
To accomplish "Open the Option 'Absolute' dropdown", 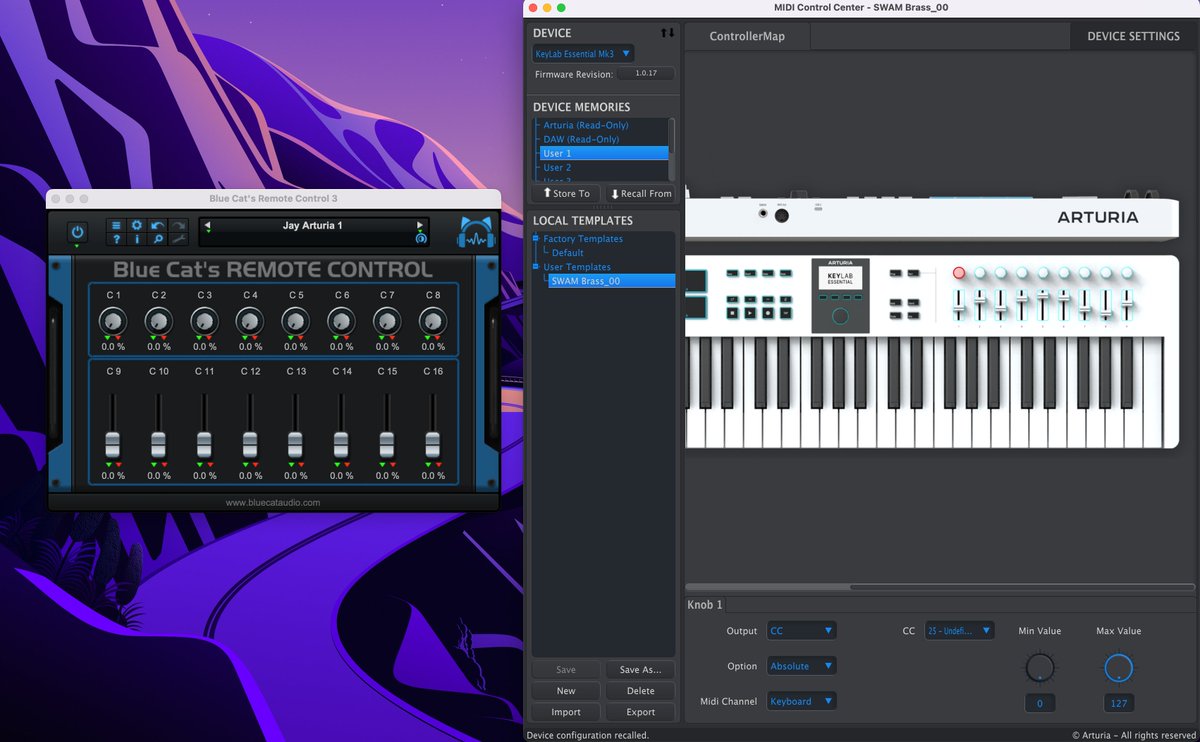I will (801, 666).
